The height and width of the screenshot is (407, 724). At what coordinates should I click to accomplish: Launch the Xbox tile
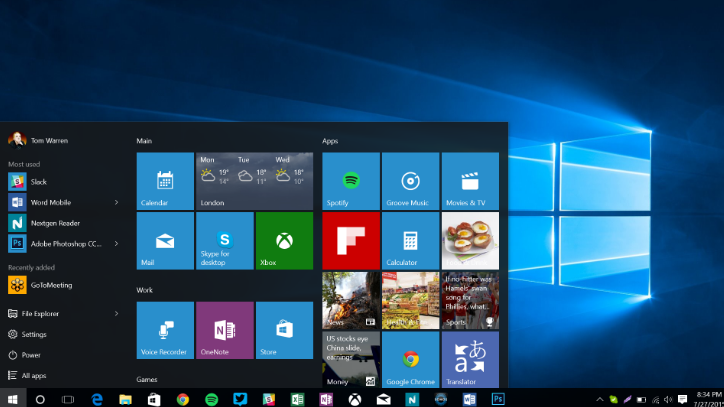pos(284,241)
